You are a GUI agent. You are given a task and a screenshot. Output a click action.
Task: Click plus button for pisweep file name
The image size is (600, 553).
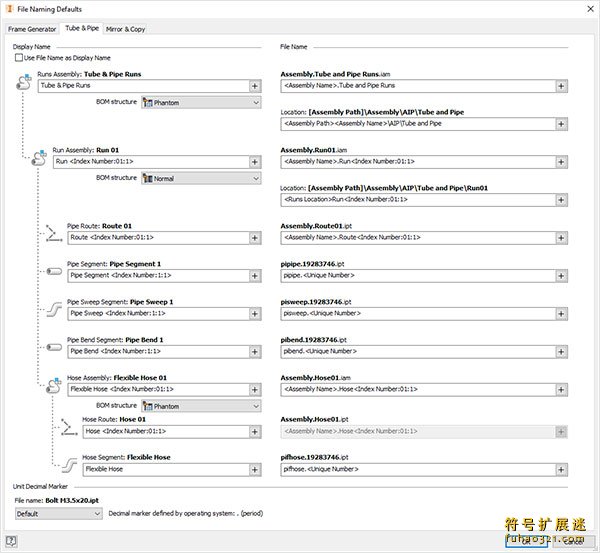click(x=561, y=312)
